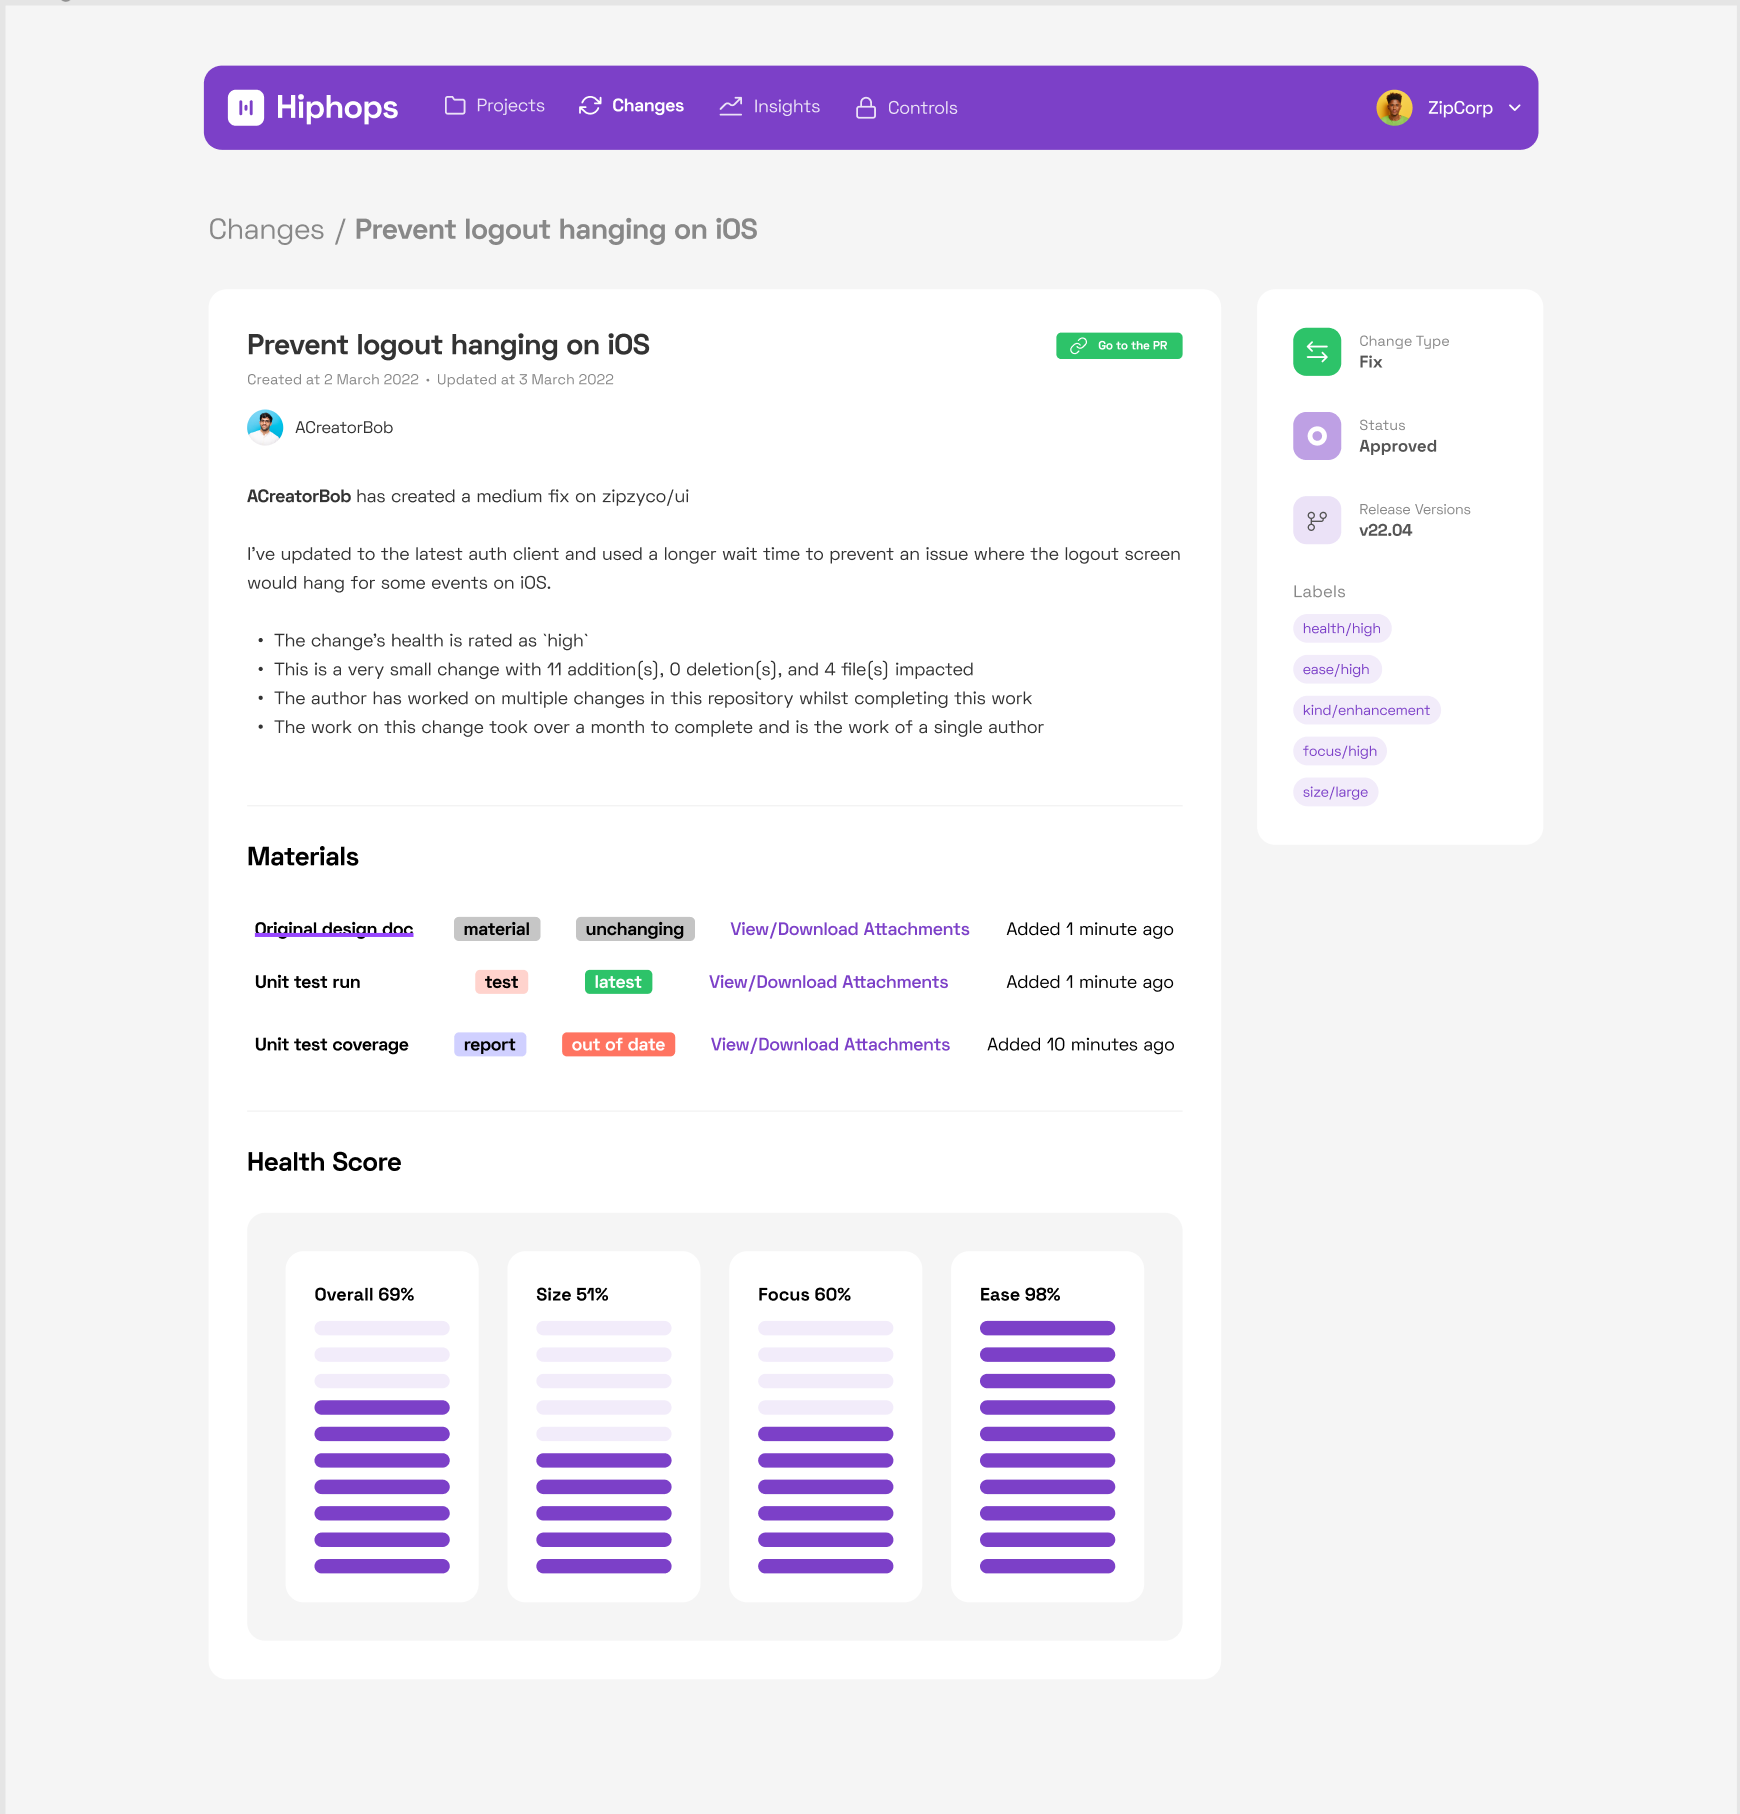The image size is (1740, 1814).
Task: Click the Ease 98% health card
Action: [x=1048, y=1427]
